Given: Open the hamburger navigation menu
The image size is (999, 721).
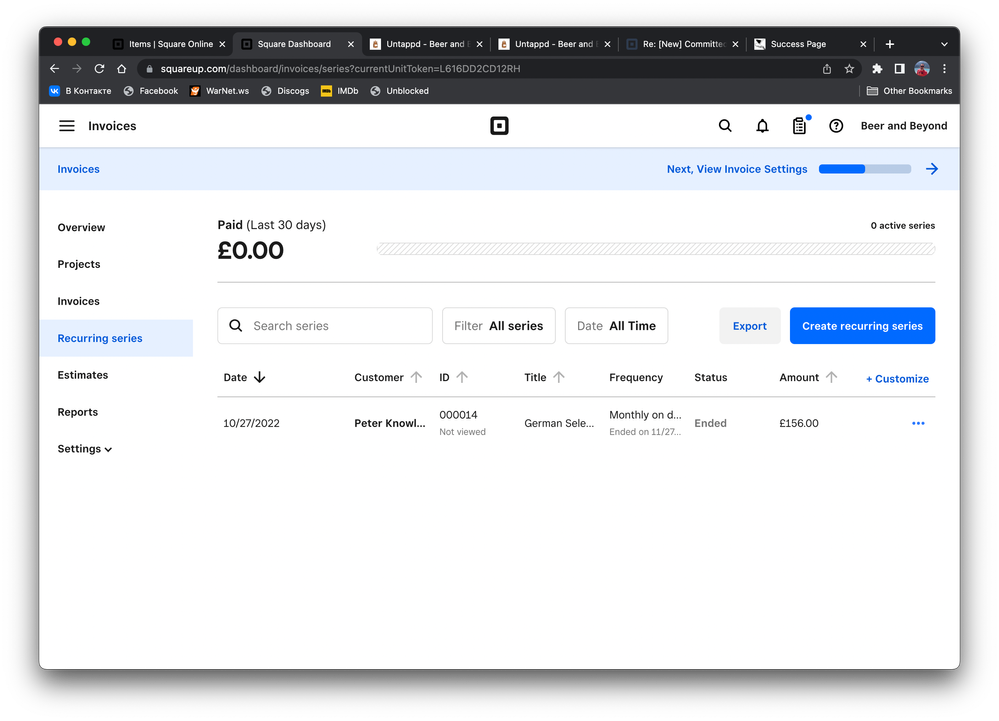Looking at the screenshot, I should click(67, 126).
